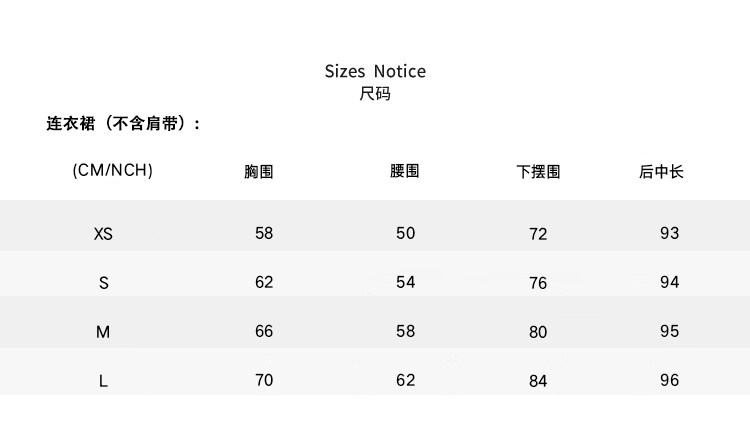Click the L size row label
The image size is (750, 439).
[103, 381]
